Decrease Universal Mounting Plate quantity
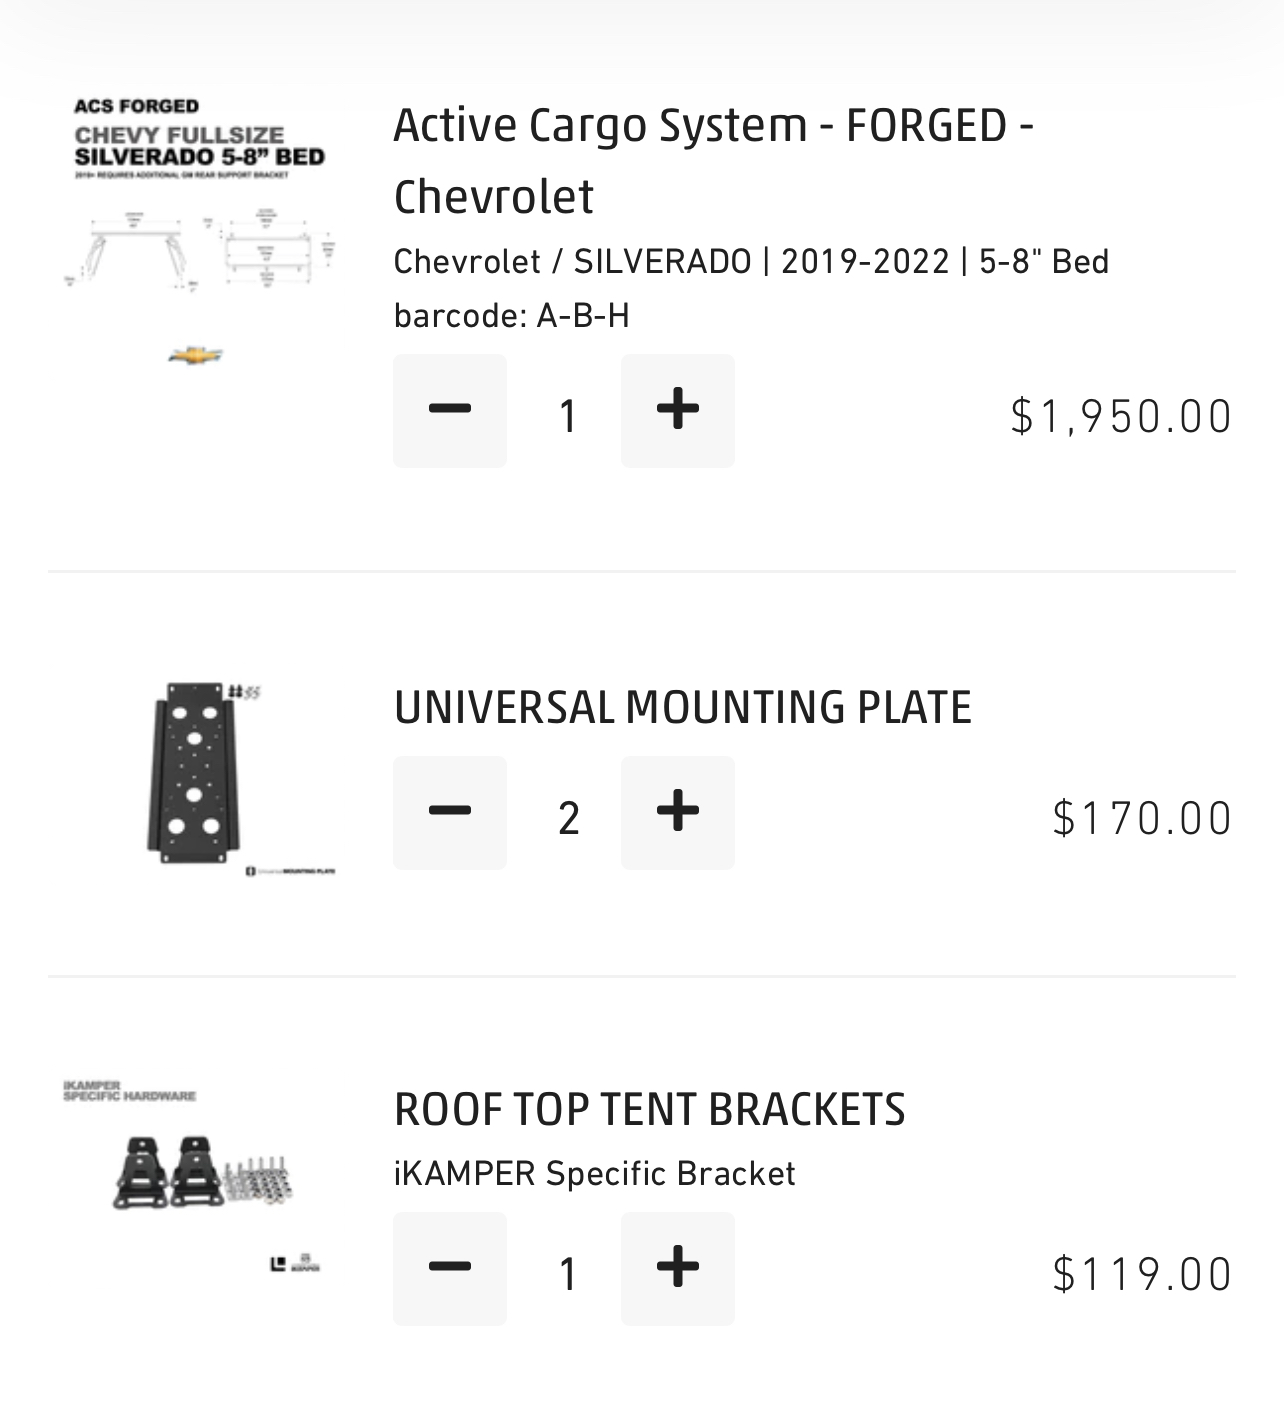Screen dimensions: 1284x1423 click(450, 812)
